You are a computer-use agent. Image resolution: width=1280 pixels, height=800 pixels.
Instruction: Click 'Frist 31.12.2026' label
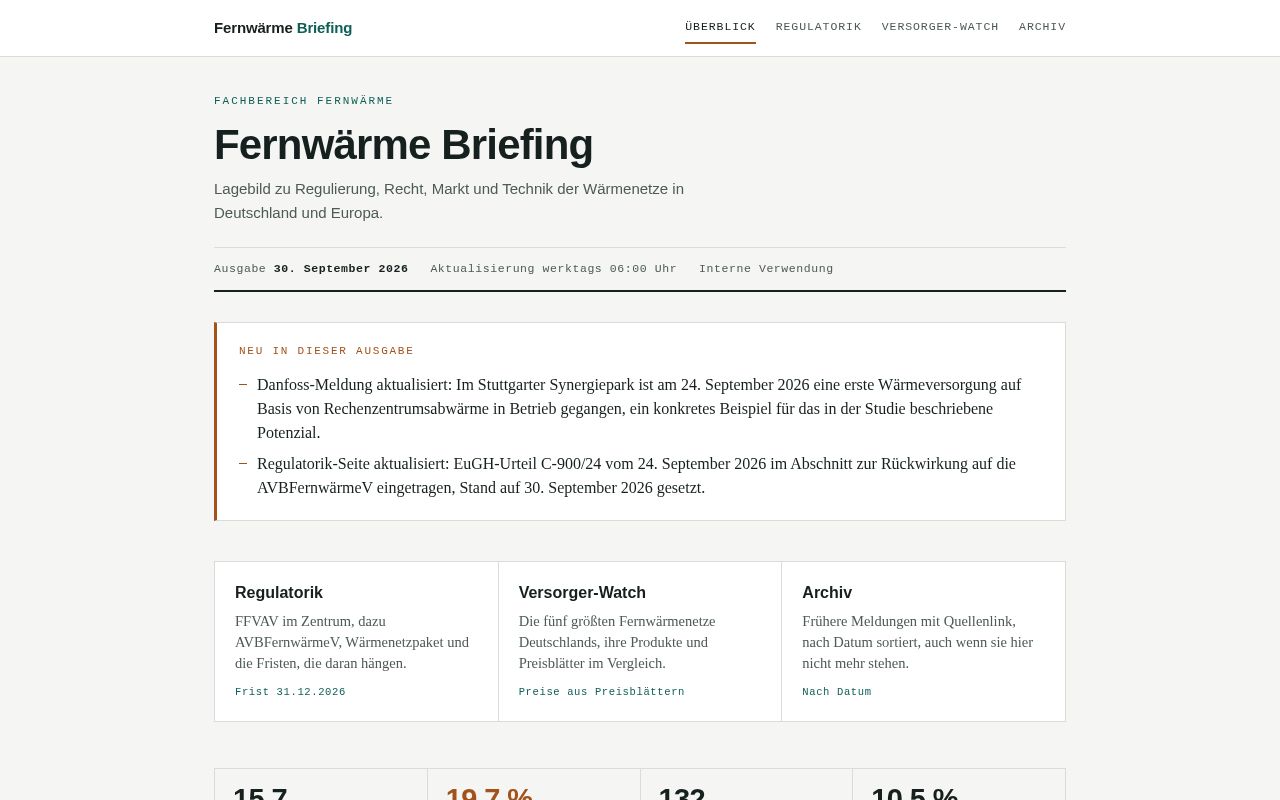point(290,692)
